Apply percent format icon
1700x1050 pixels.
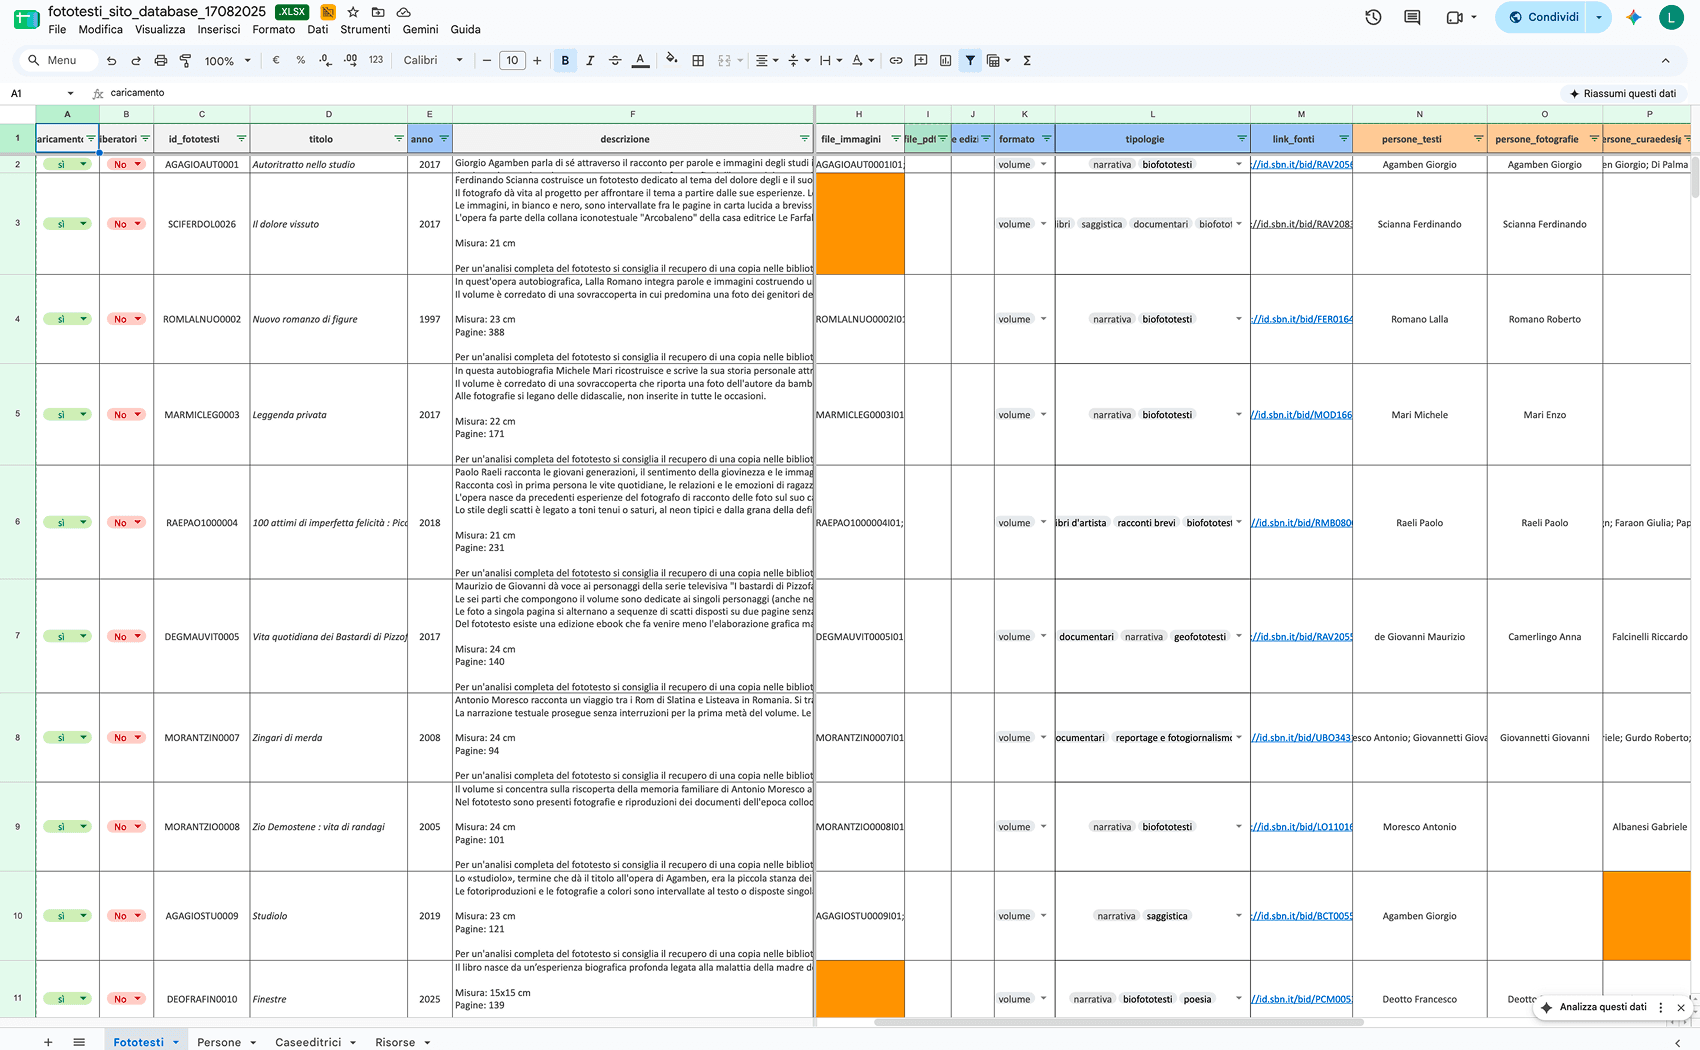point(301,60)
